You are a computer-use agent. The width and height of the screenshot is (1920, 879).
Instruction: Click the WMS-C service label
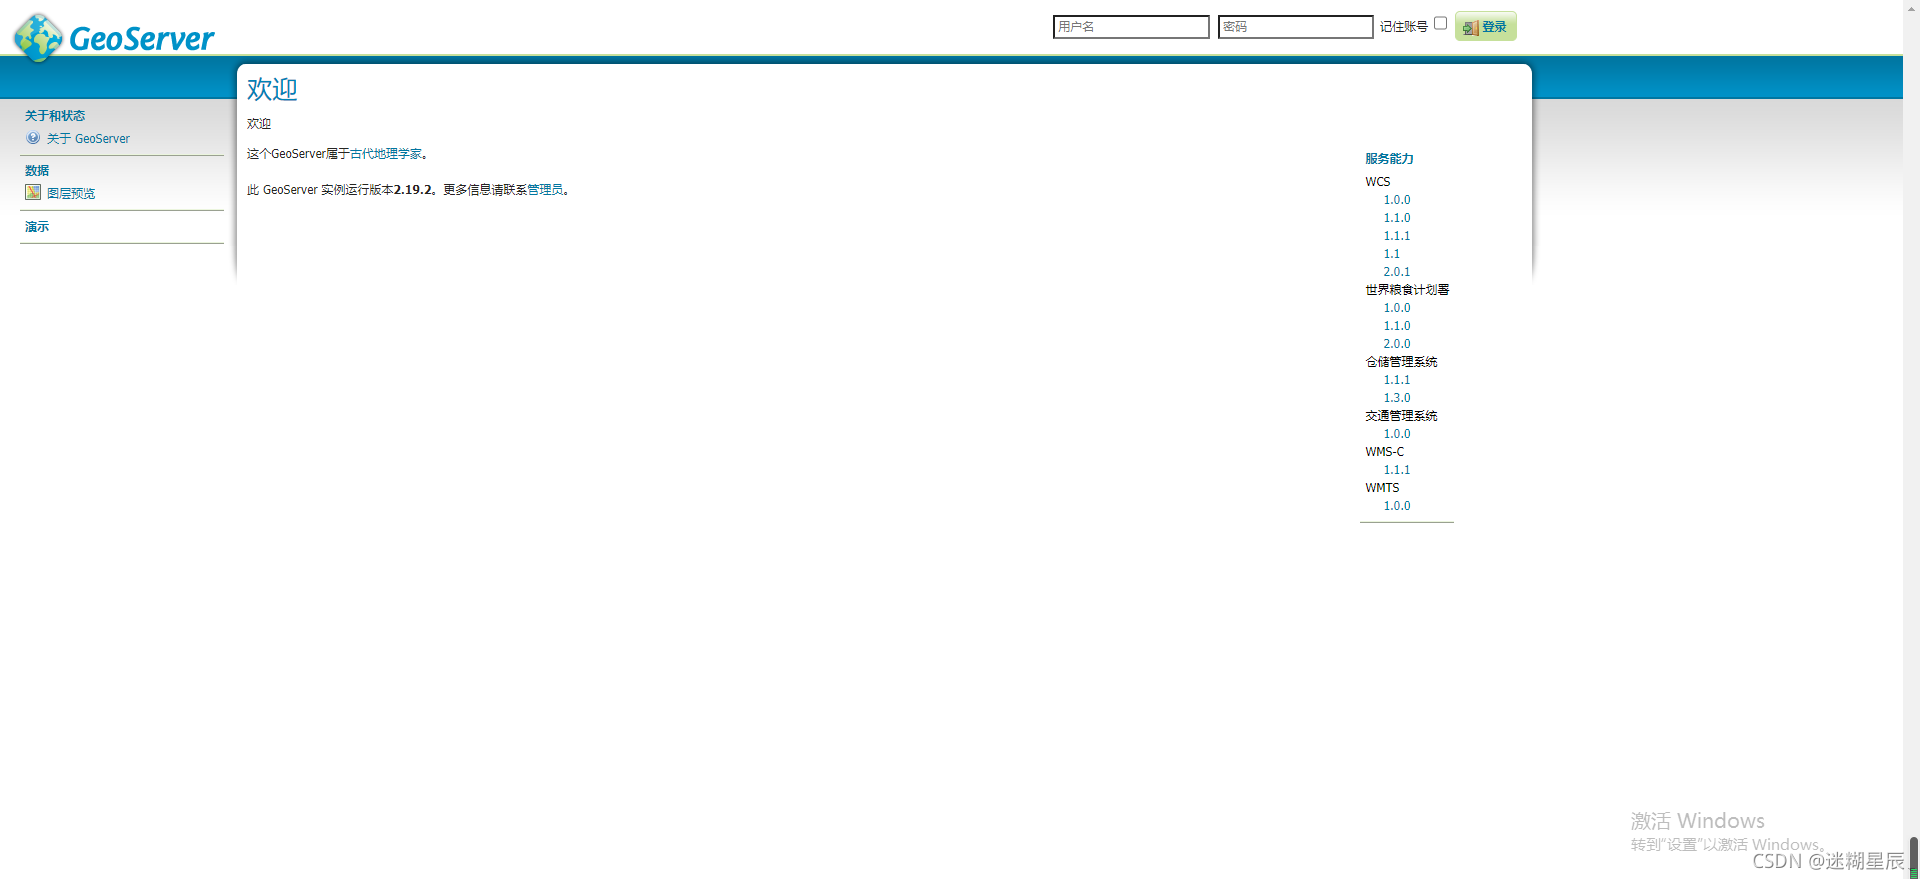(x=1384, y=452)
